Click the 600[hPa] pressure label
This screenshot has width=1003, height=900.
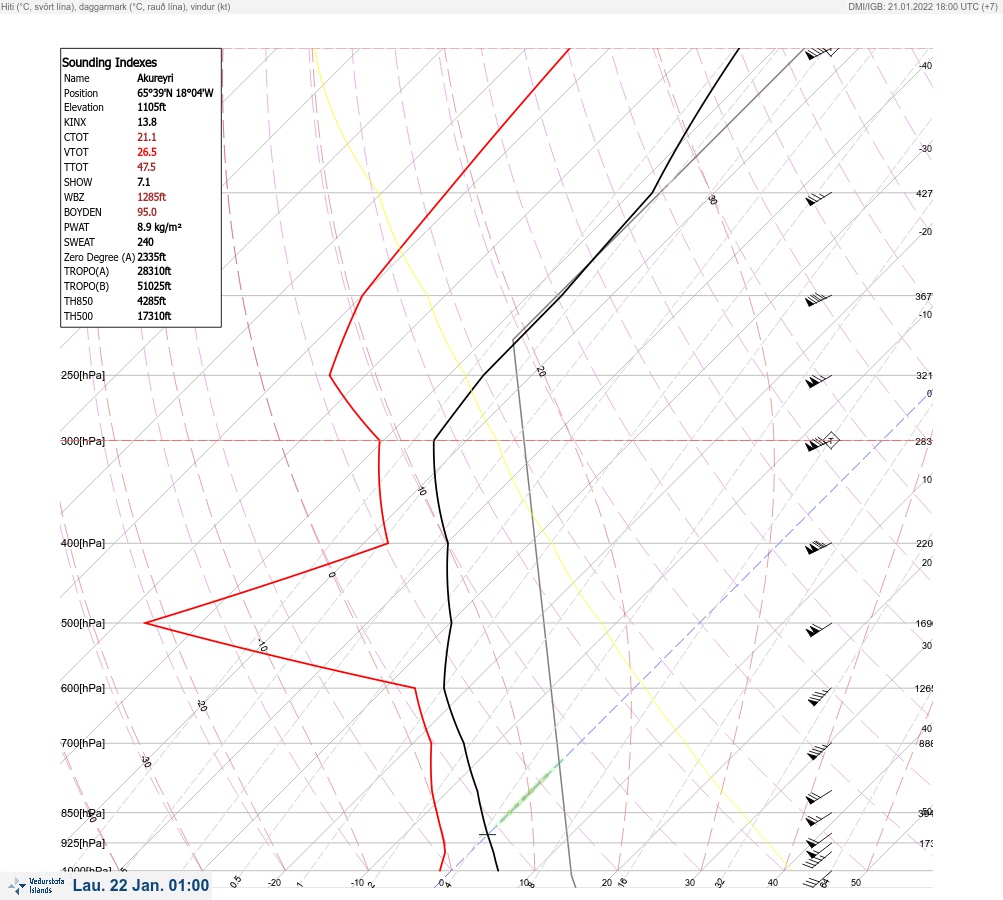pos(83,688)
